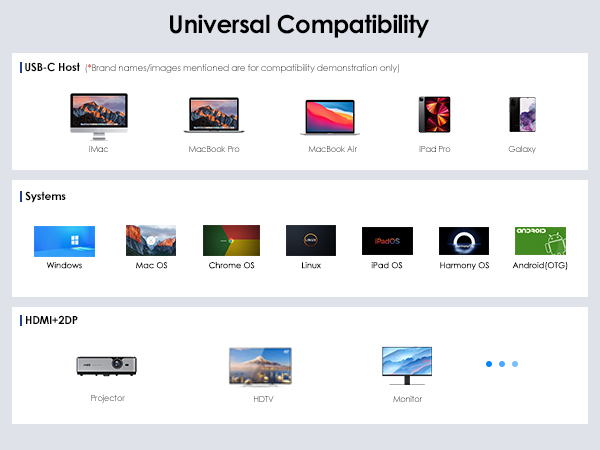Choose the iPad Pro tablet image
600x450 pixels.
point(434,115)
